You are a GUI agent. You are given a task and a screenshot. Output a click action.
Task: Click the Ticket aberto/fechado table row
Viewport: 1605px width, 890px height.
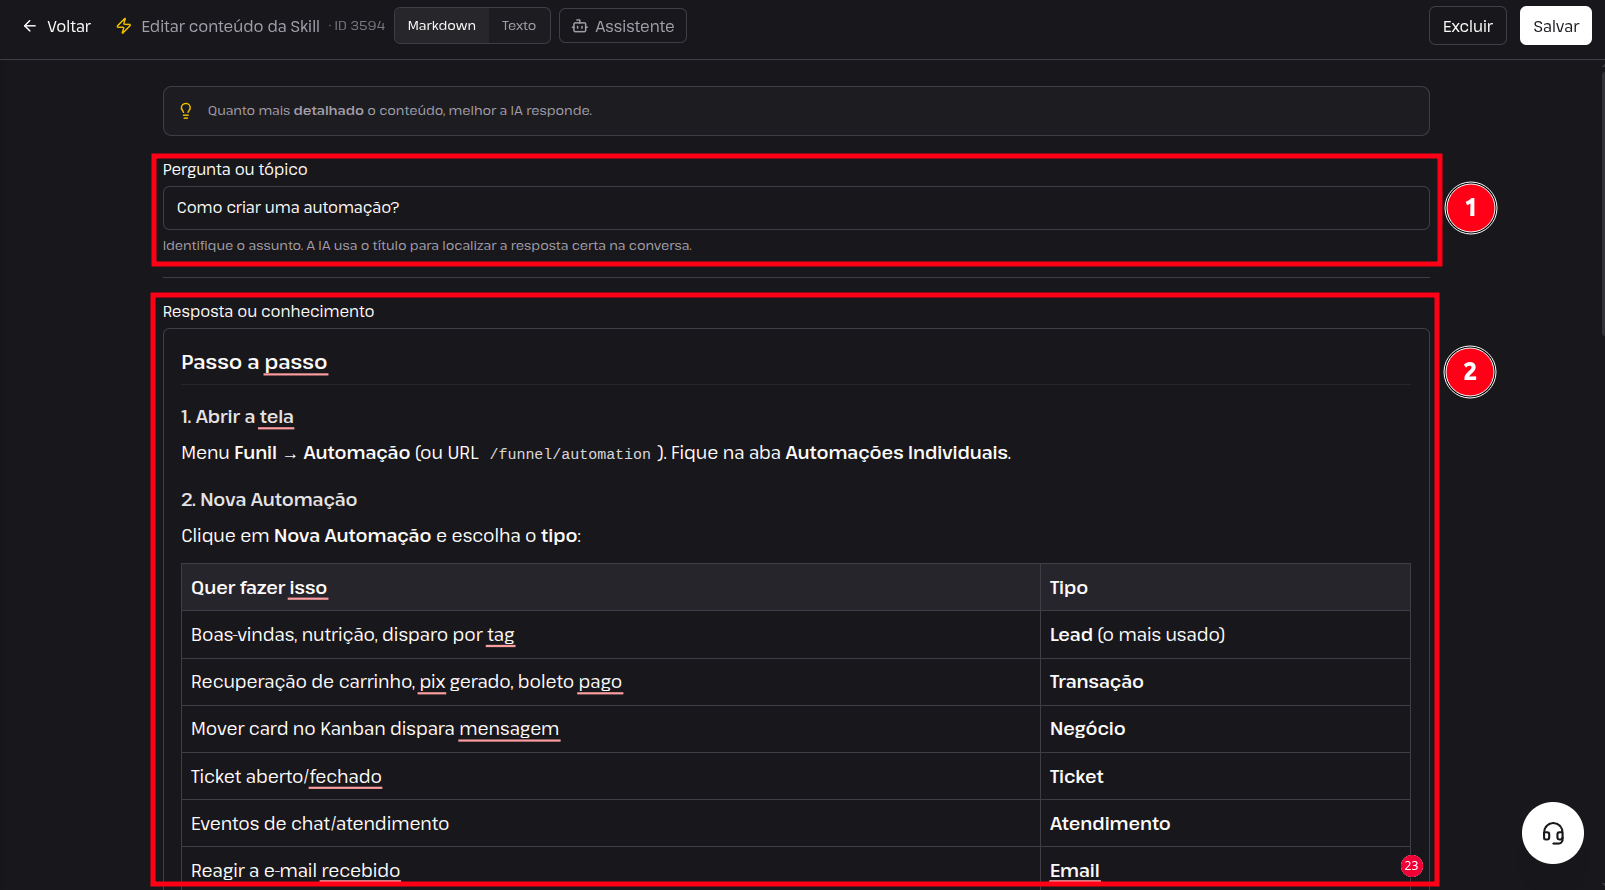tap(796, 777)
